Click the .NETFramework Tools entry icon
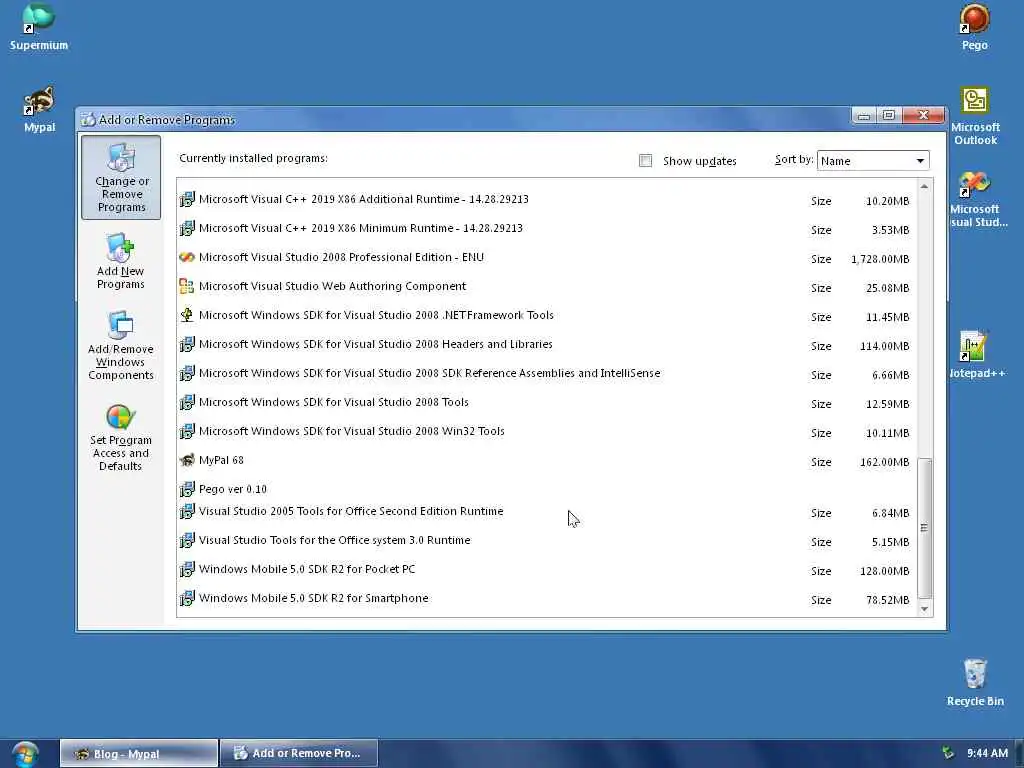Screen dimensions: 1024x768 click(x=187, y=315)
